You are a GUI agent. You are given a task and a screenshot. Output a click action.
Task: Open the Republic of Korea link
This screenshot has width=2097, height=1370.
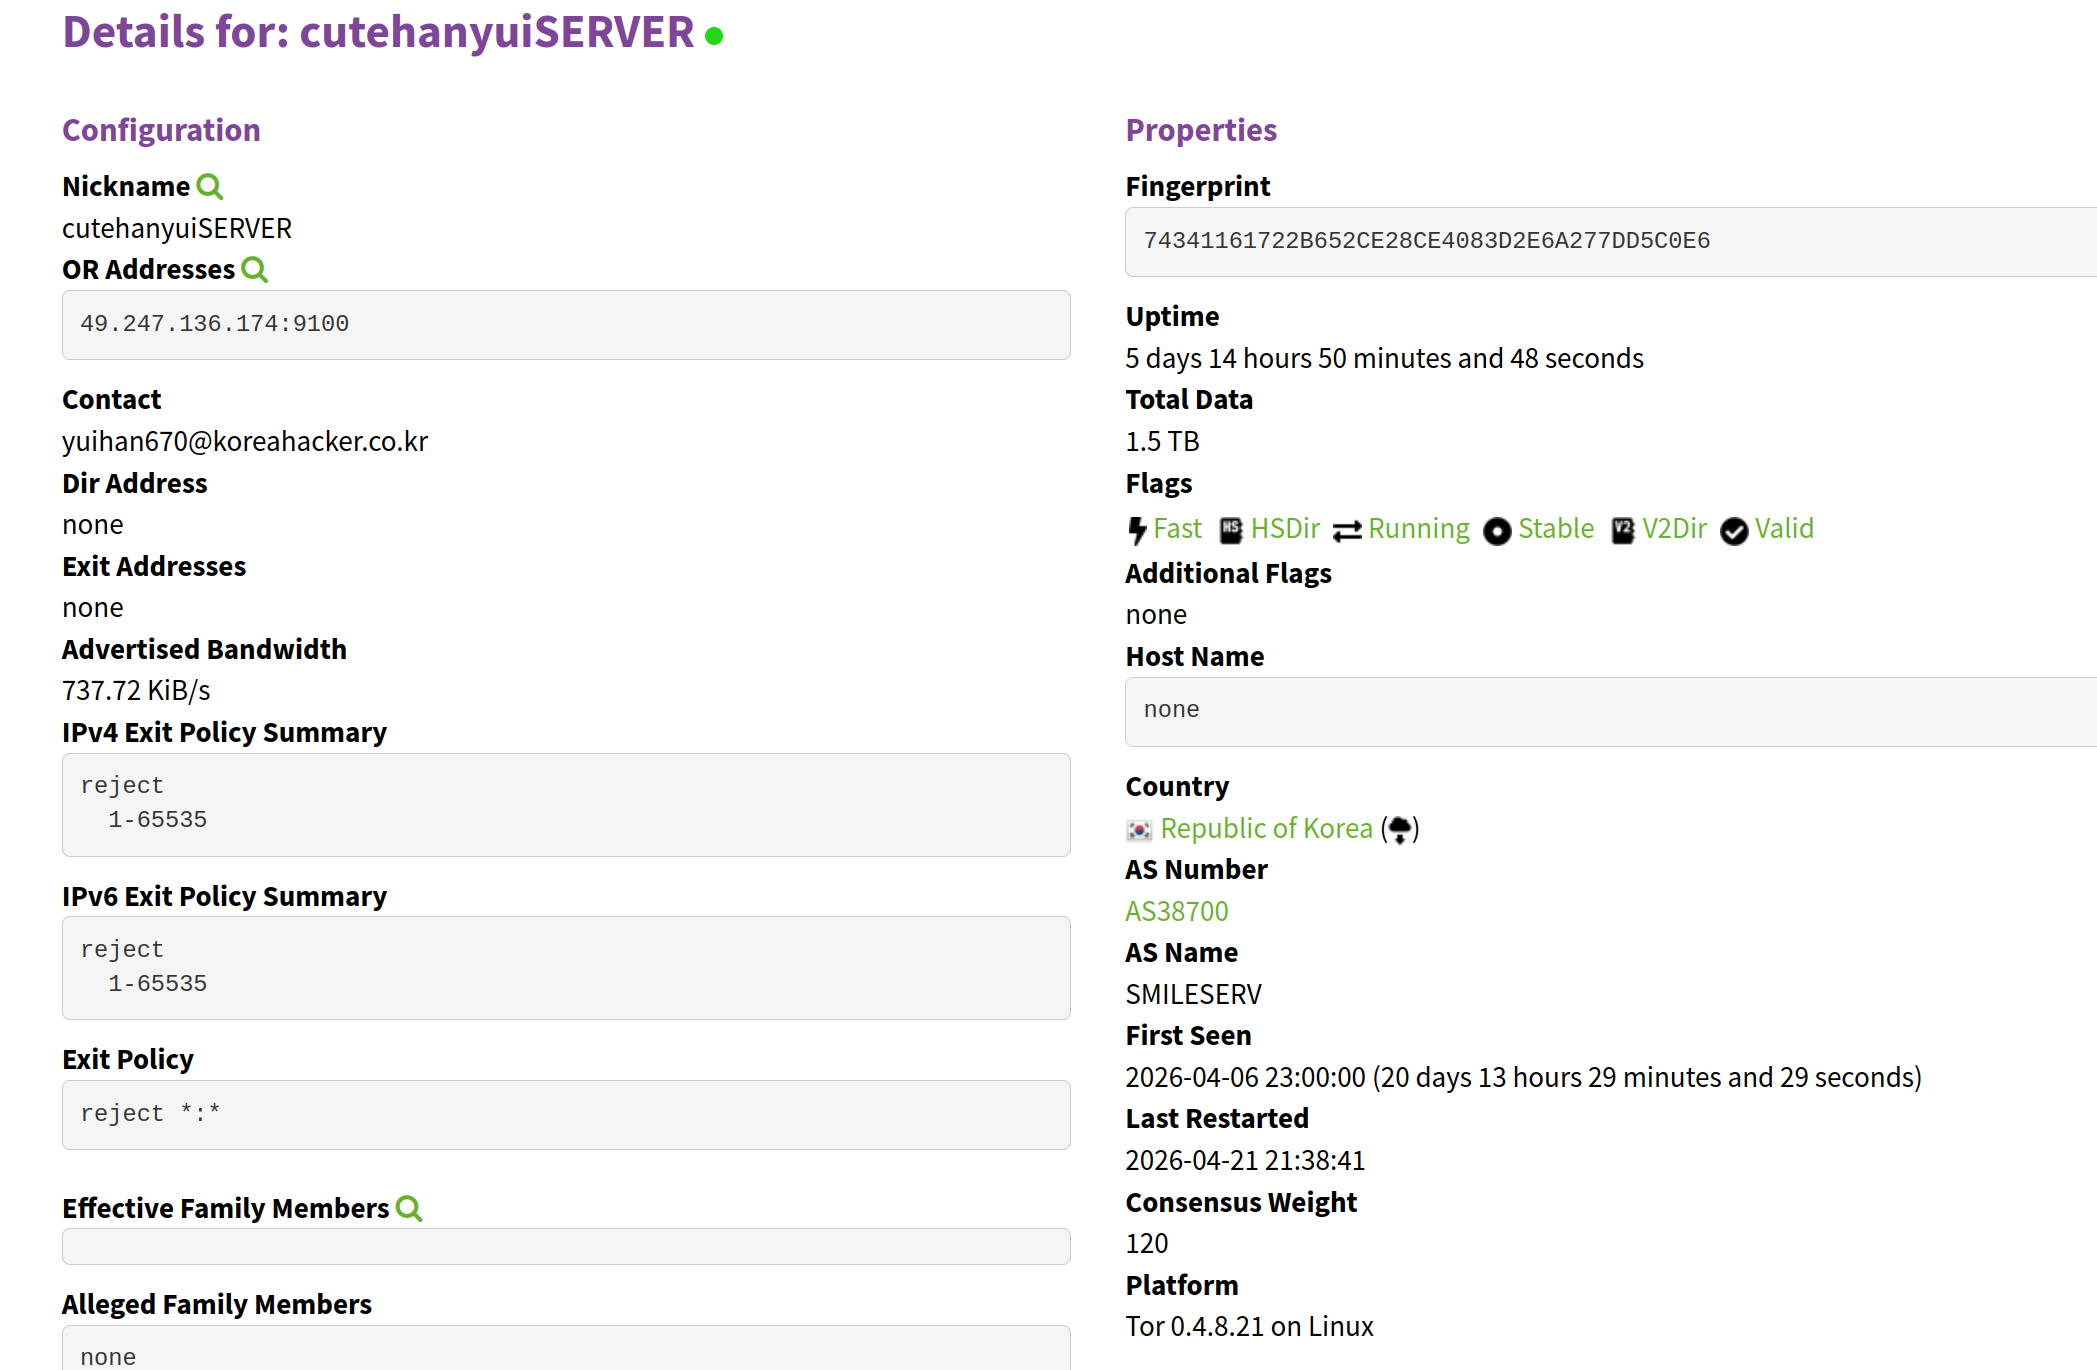[1266, 829]
